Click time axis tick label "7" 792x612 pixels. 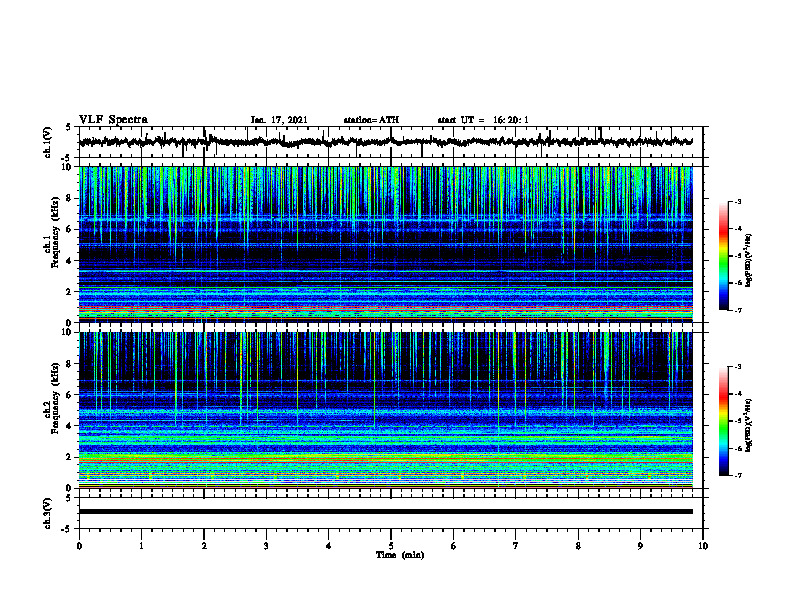coord(516,546)
